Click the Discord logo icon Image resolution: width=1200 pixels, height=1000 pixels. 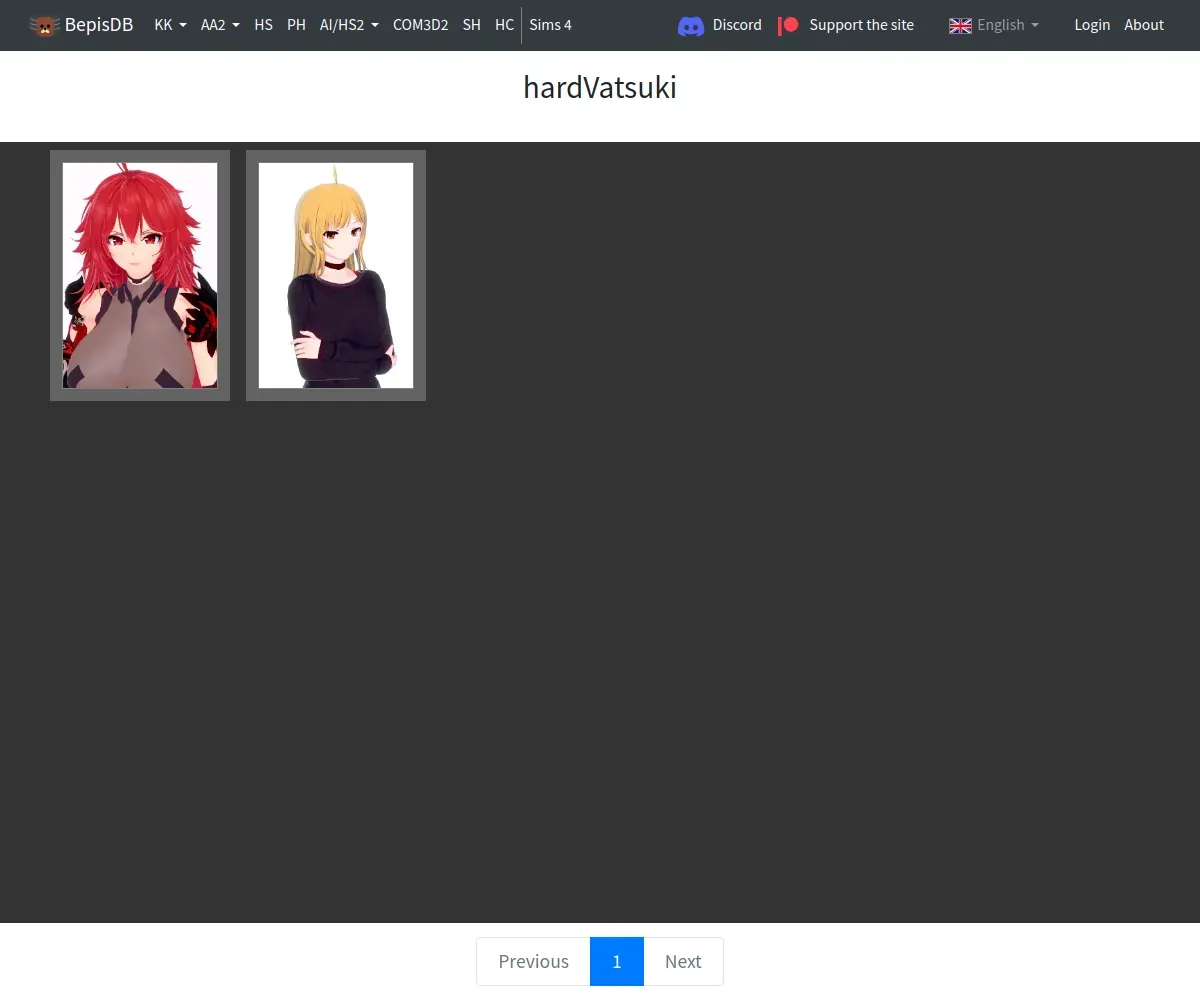point(691,25)
